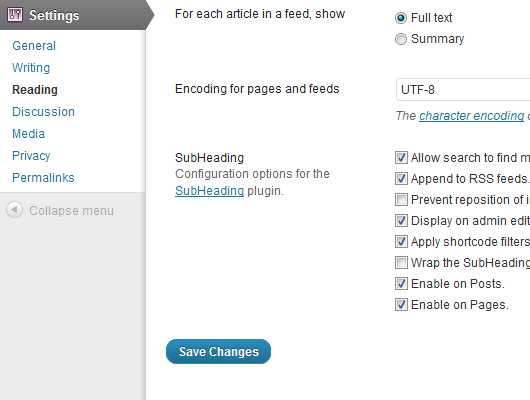
Task: Uncheck Enable on Pages checkbox
Action: (401, 305)
